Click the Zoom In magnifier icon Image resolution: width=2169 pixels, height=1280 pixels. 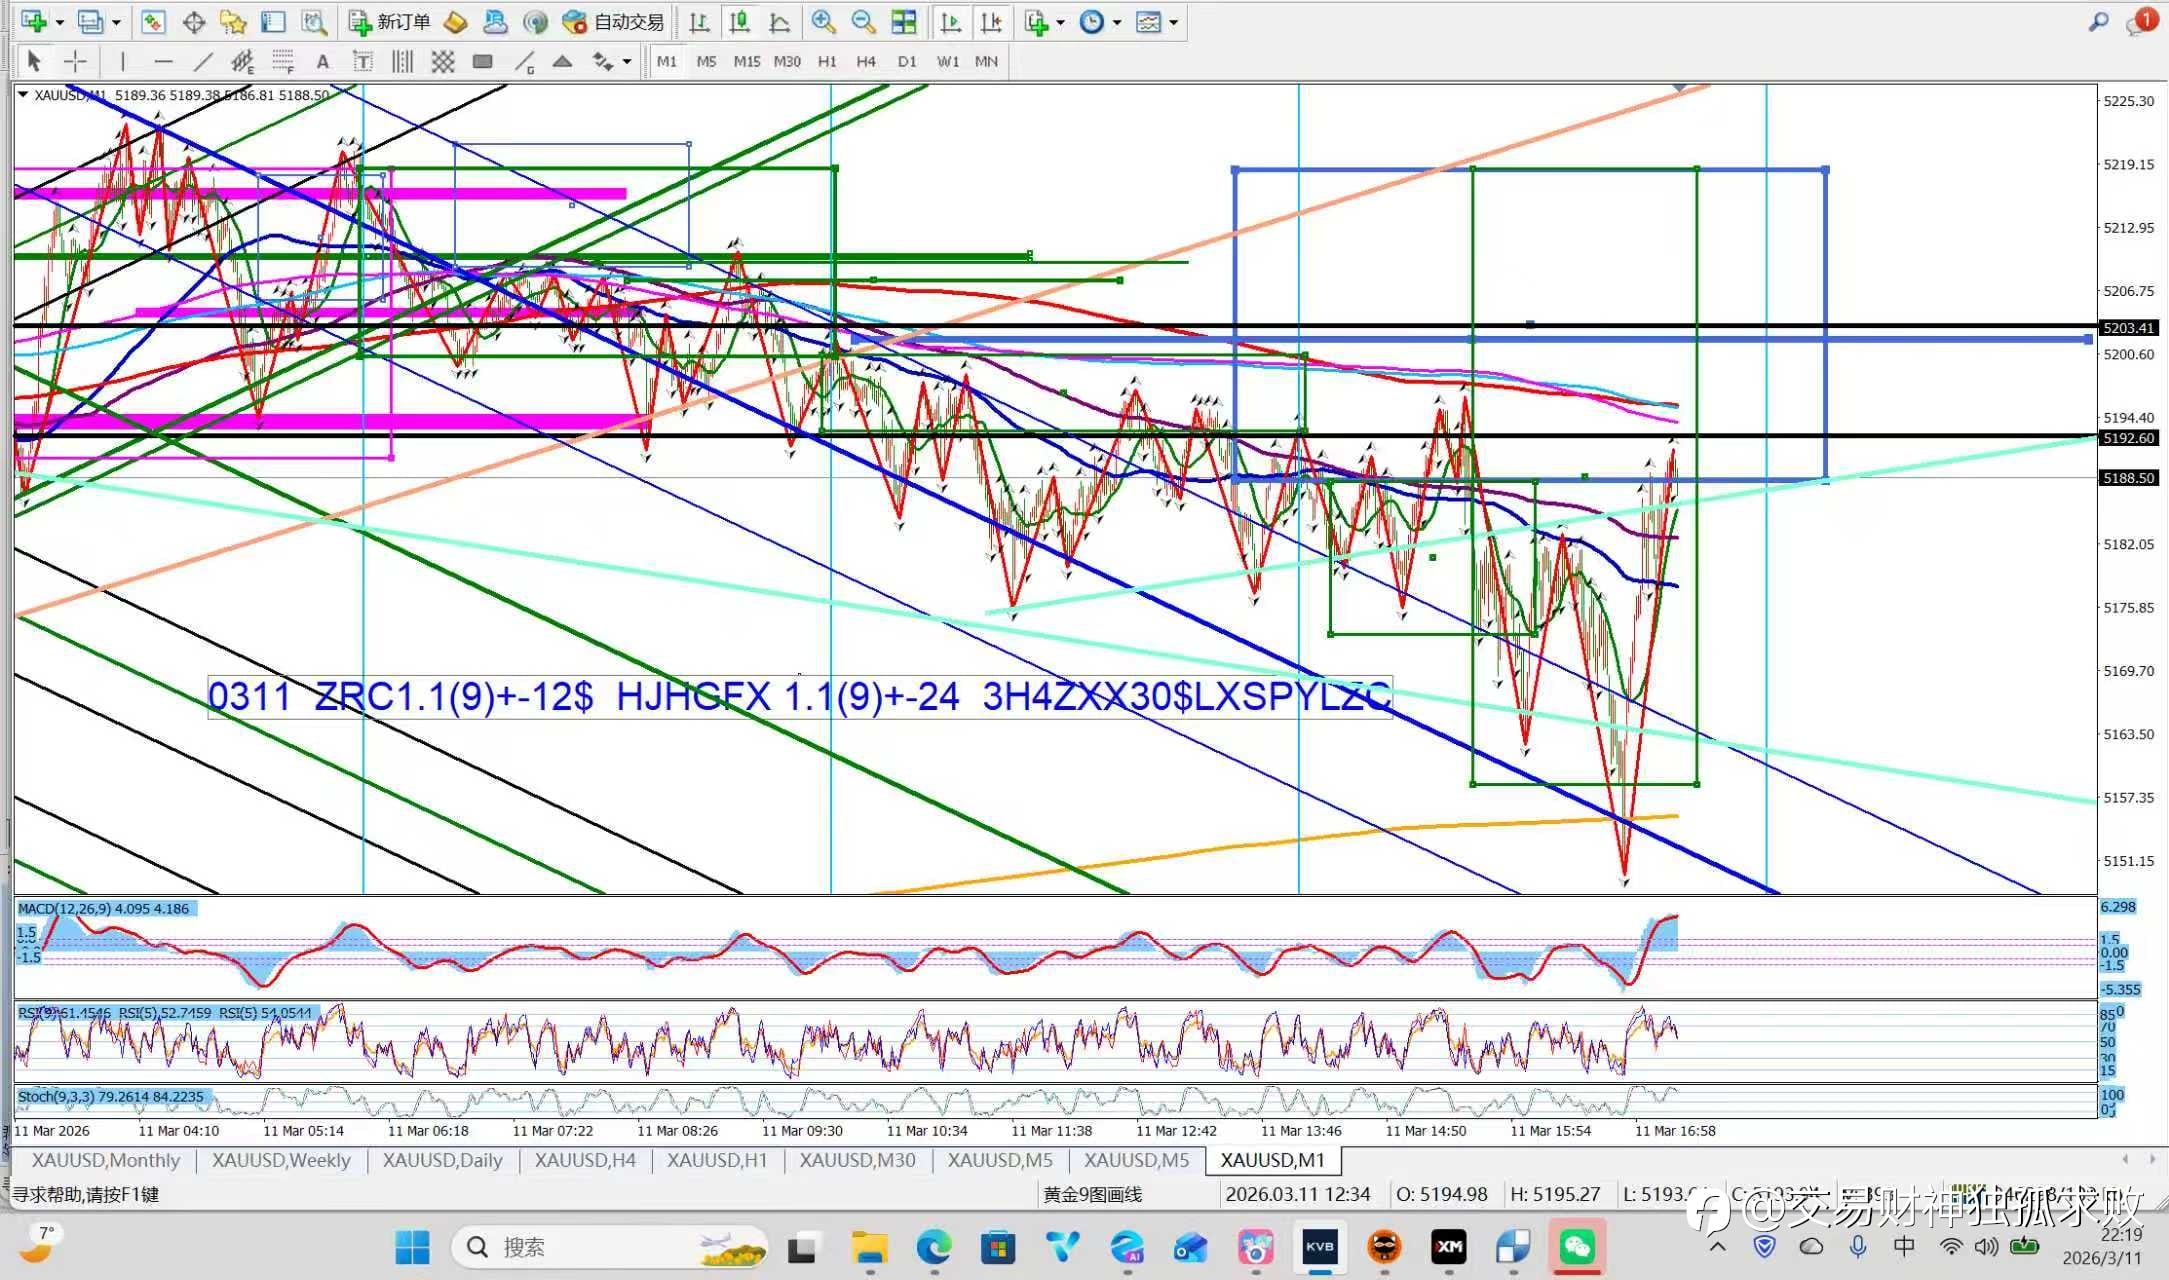click(823, 22)
